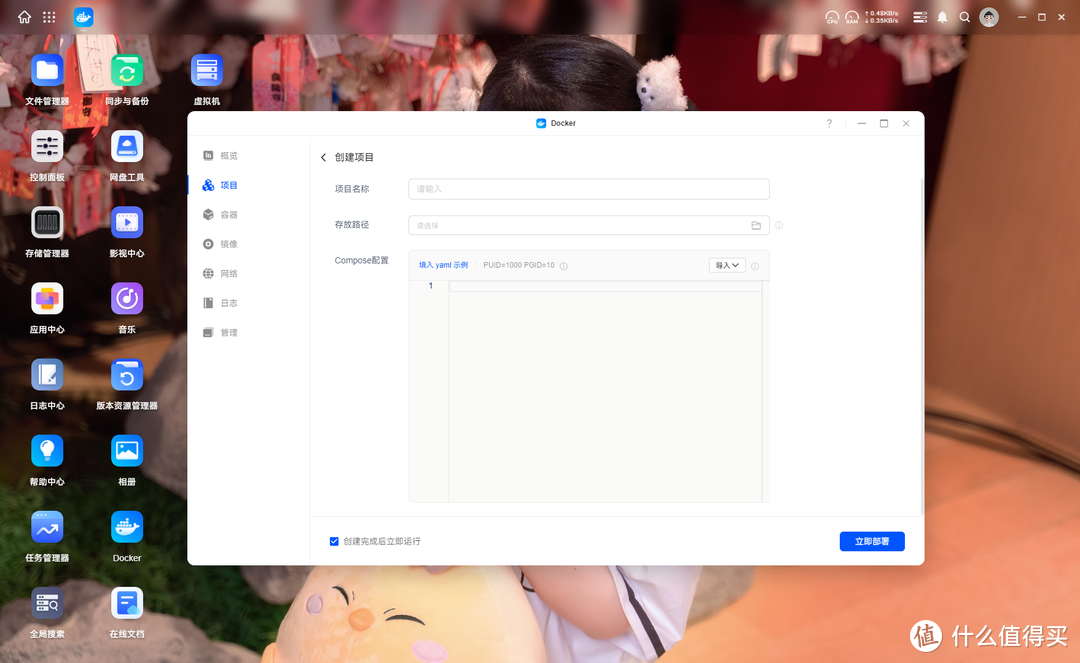The width and height of the screenshot is (1080, 663).
Task: Open the 控制面板 desktop icon
Action: 47,147
